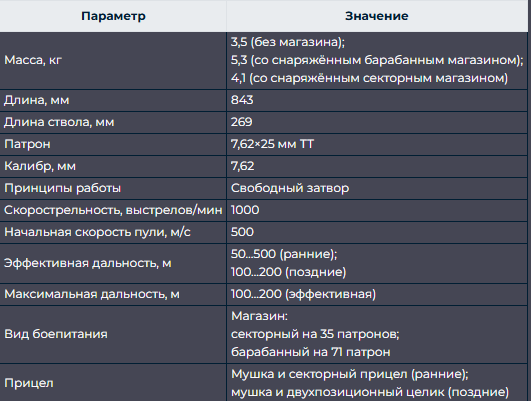Click the Значение column header
The width and height of the screenshot is (531, 401).
tap(377, 16)
